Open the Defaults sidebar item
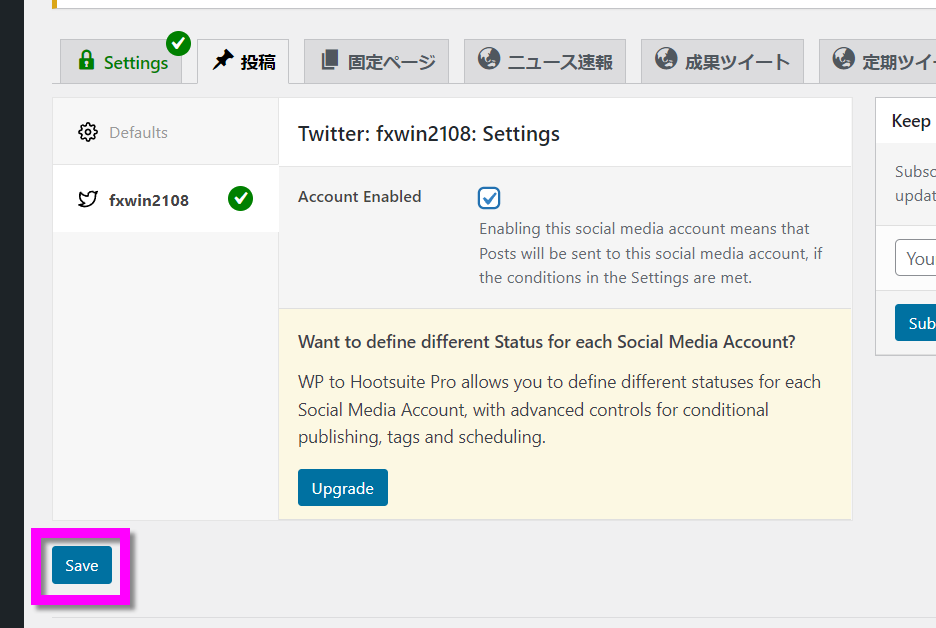The width and height of the screenshot is (936, 628). [165, 132]
